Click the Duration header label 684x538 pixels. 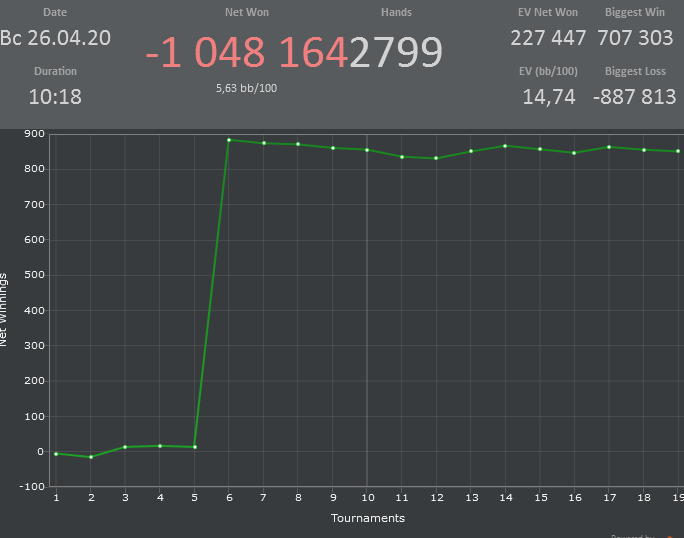pyautogui.click(x=55, y=71)
